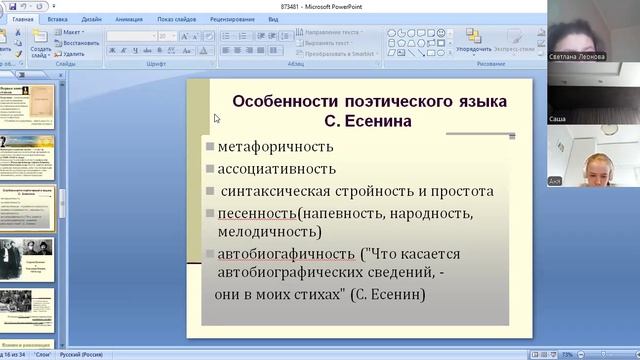Screen dimensions: 640x360
Task: Select slide thumbnail with two men photo
Action: coord(27,260)
